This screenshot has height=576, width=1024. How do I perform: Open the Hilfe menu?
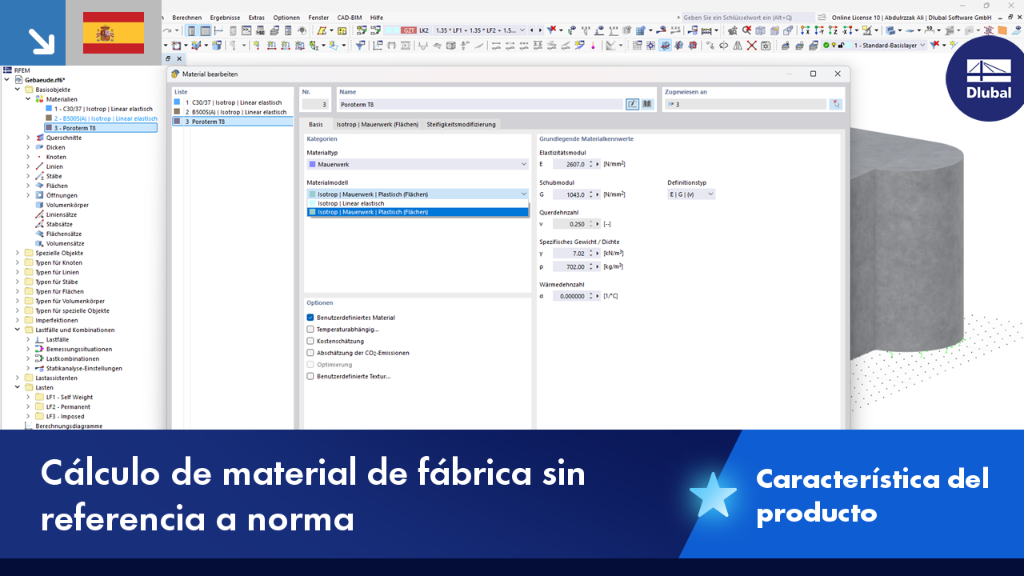[377, 18]
